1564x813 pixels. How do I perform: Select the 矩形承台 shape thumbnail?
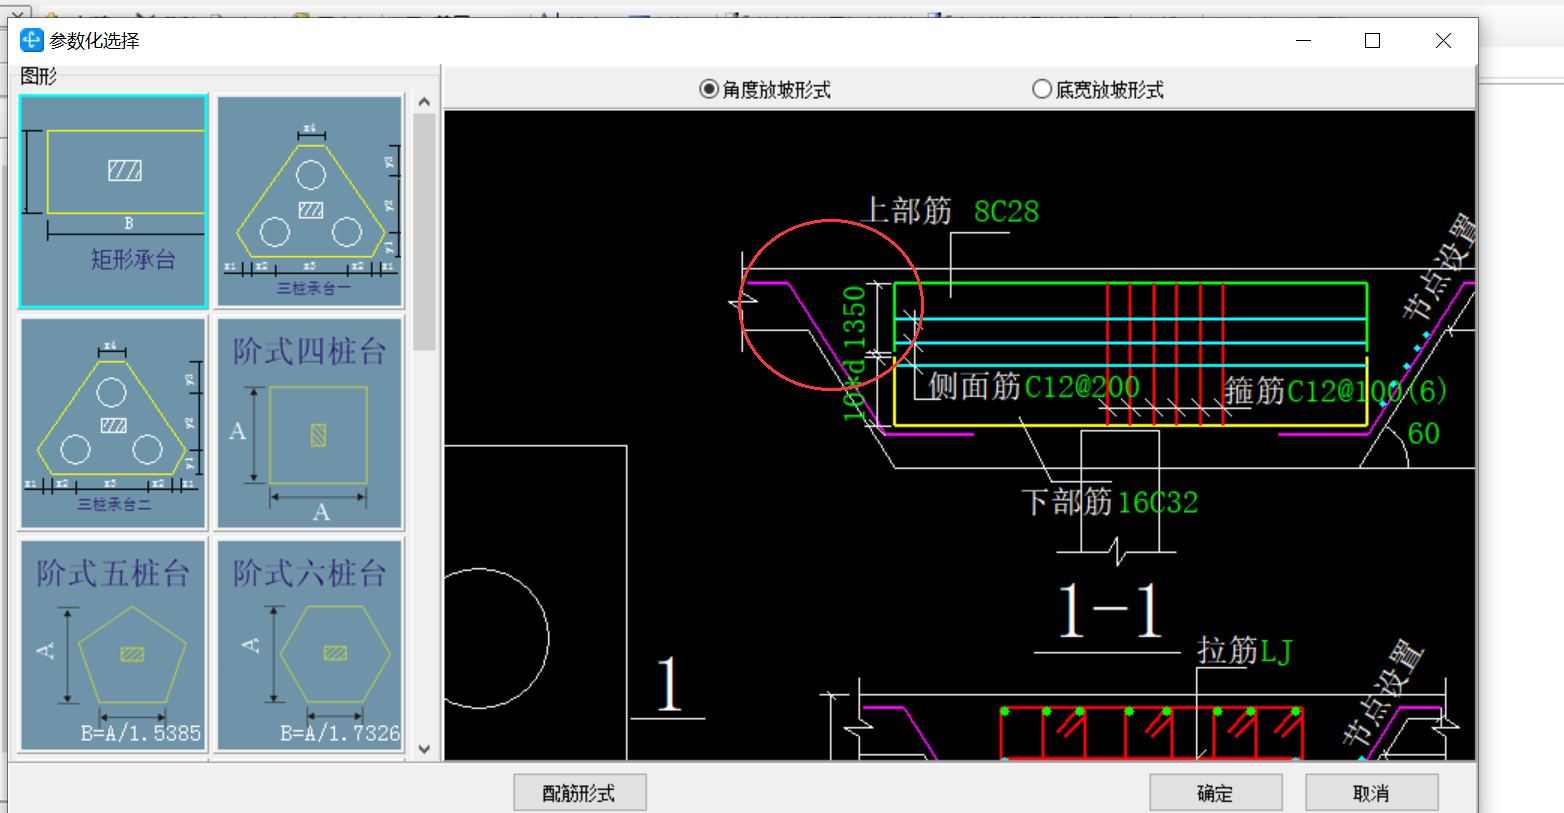tap(113, 201)
